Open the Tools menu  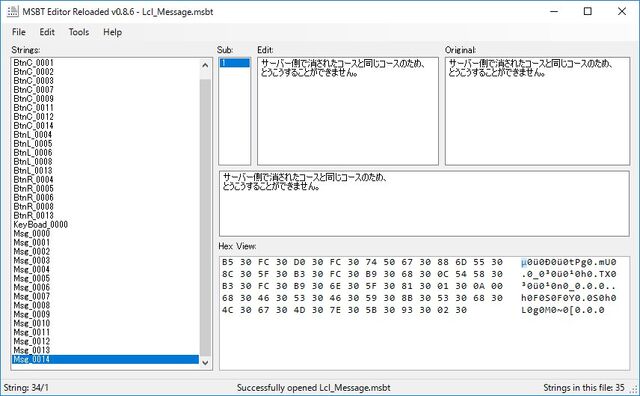point(79,32)
